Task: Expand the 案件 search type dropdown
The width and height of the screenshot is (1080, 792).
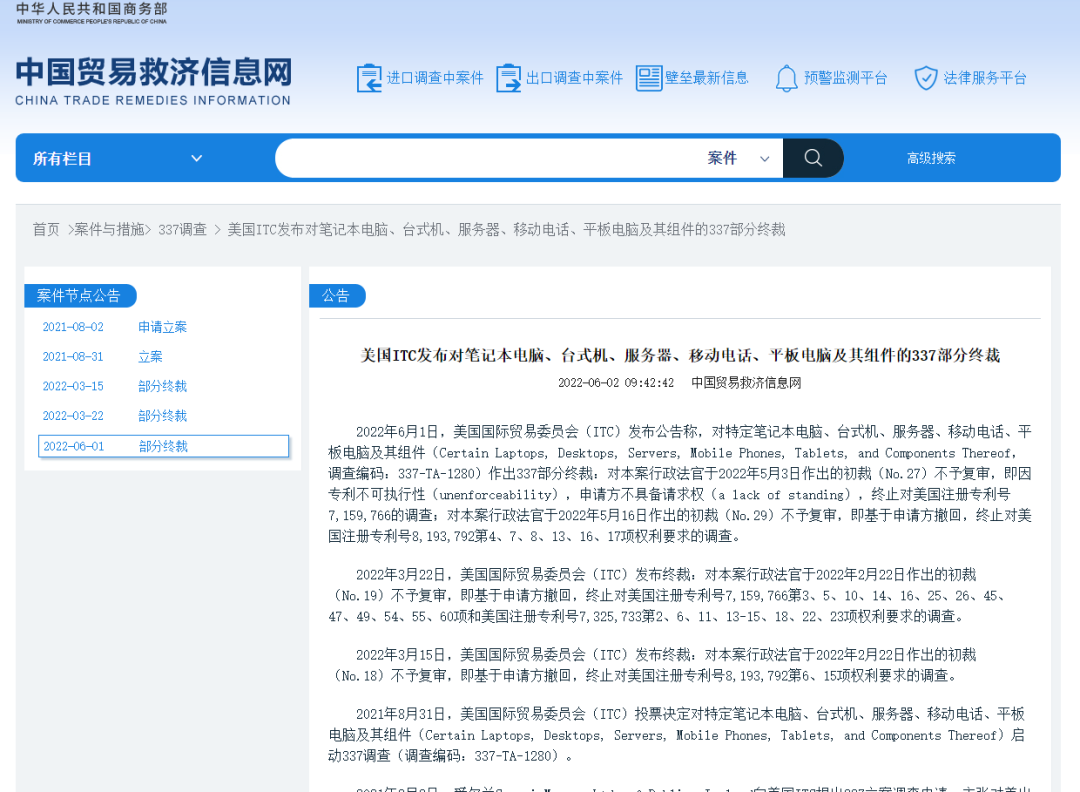Action: point(738,158)
